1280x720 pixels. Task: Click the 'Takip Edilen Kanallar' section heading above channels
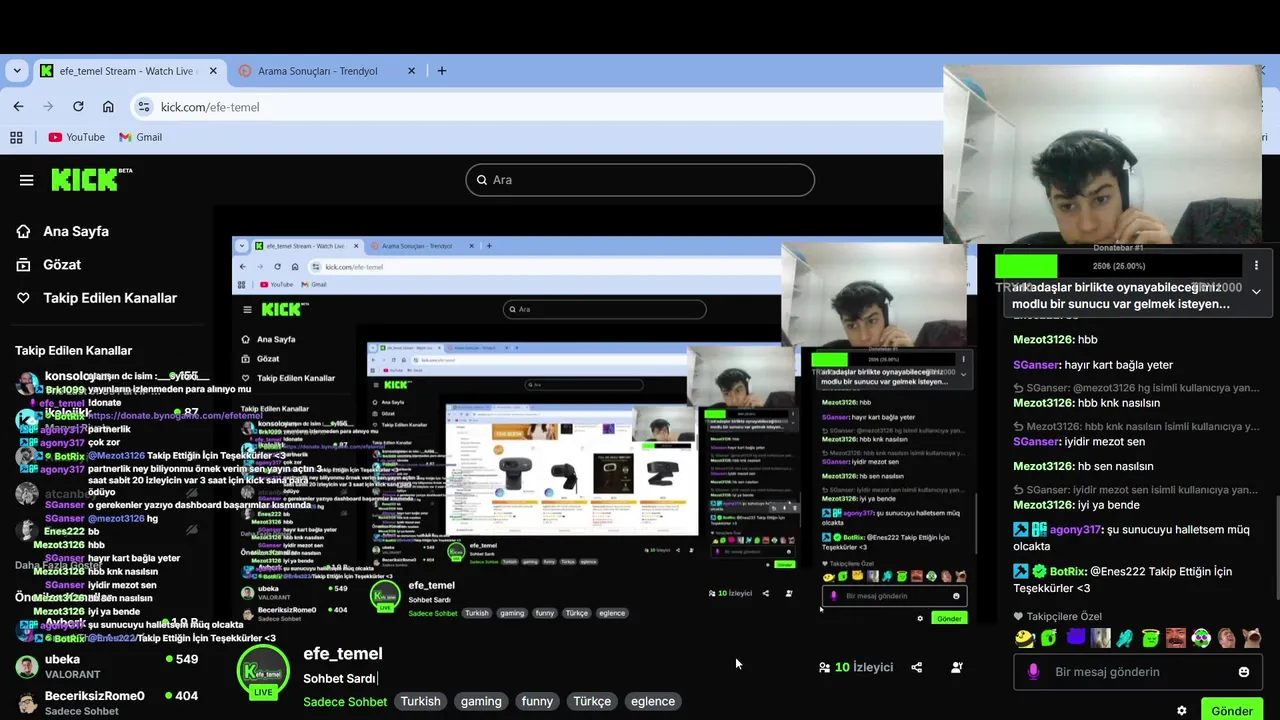click(73, 351)
